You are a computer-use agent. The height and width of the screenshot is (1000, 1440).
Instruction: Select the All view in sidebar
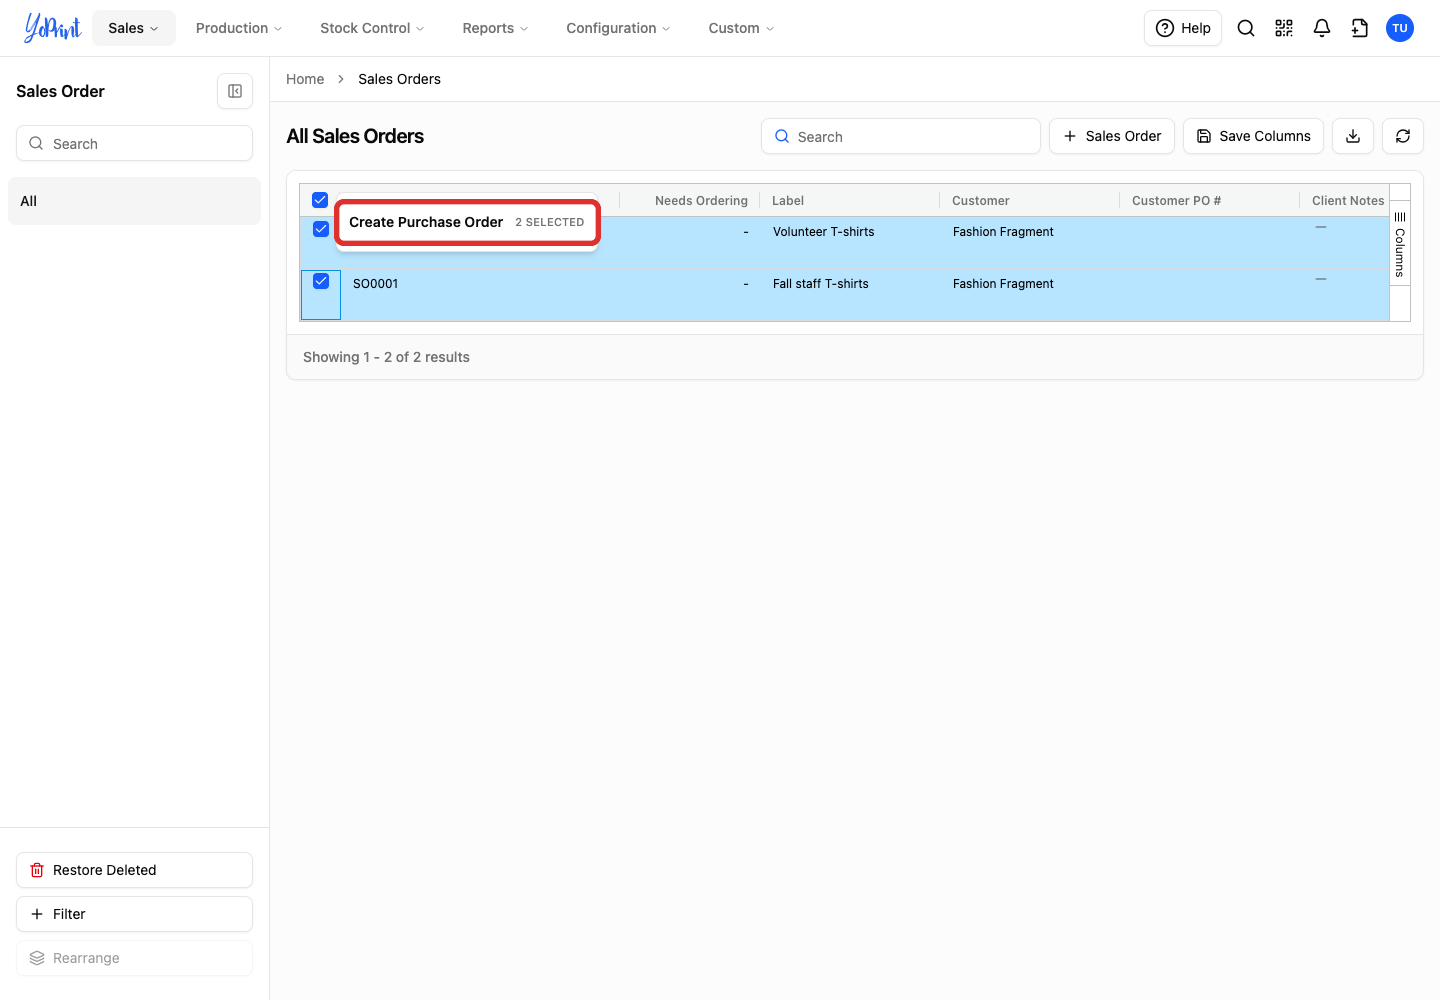tap(134, 201)
